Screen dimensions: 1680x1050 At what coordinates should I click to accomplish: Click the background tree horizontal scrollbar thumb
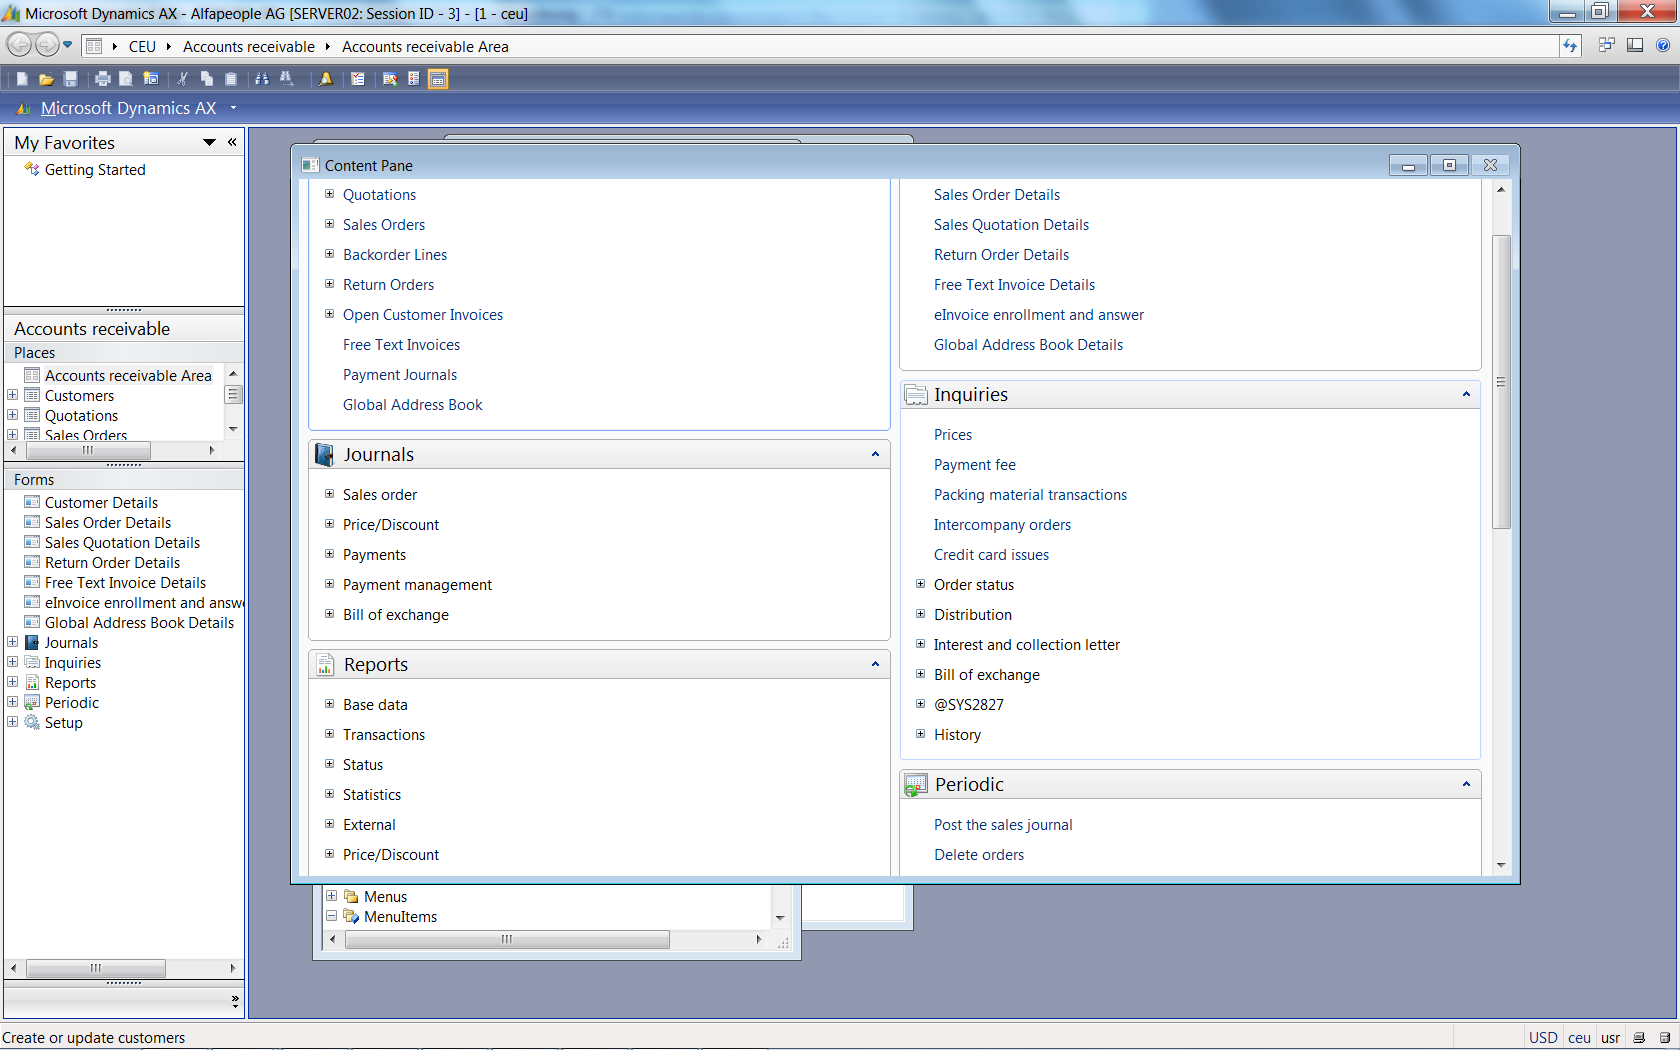pyautogui.click(x=507, y=939)
